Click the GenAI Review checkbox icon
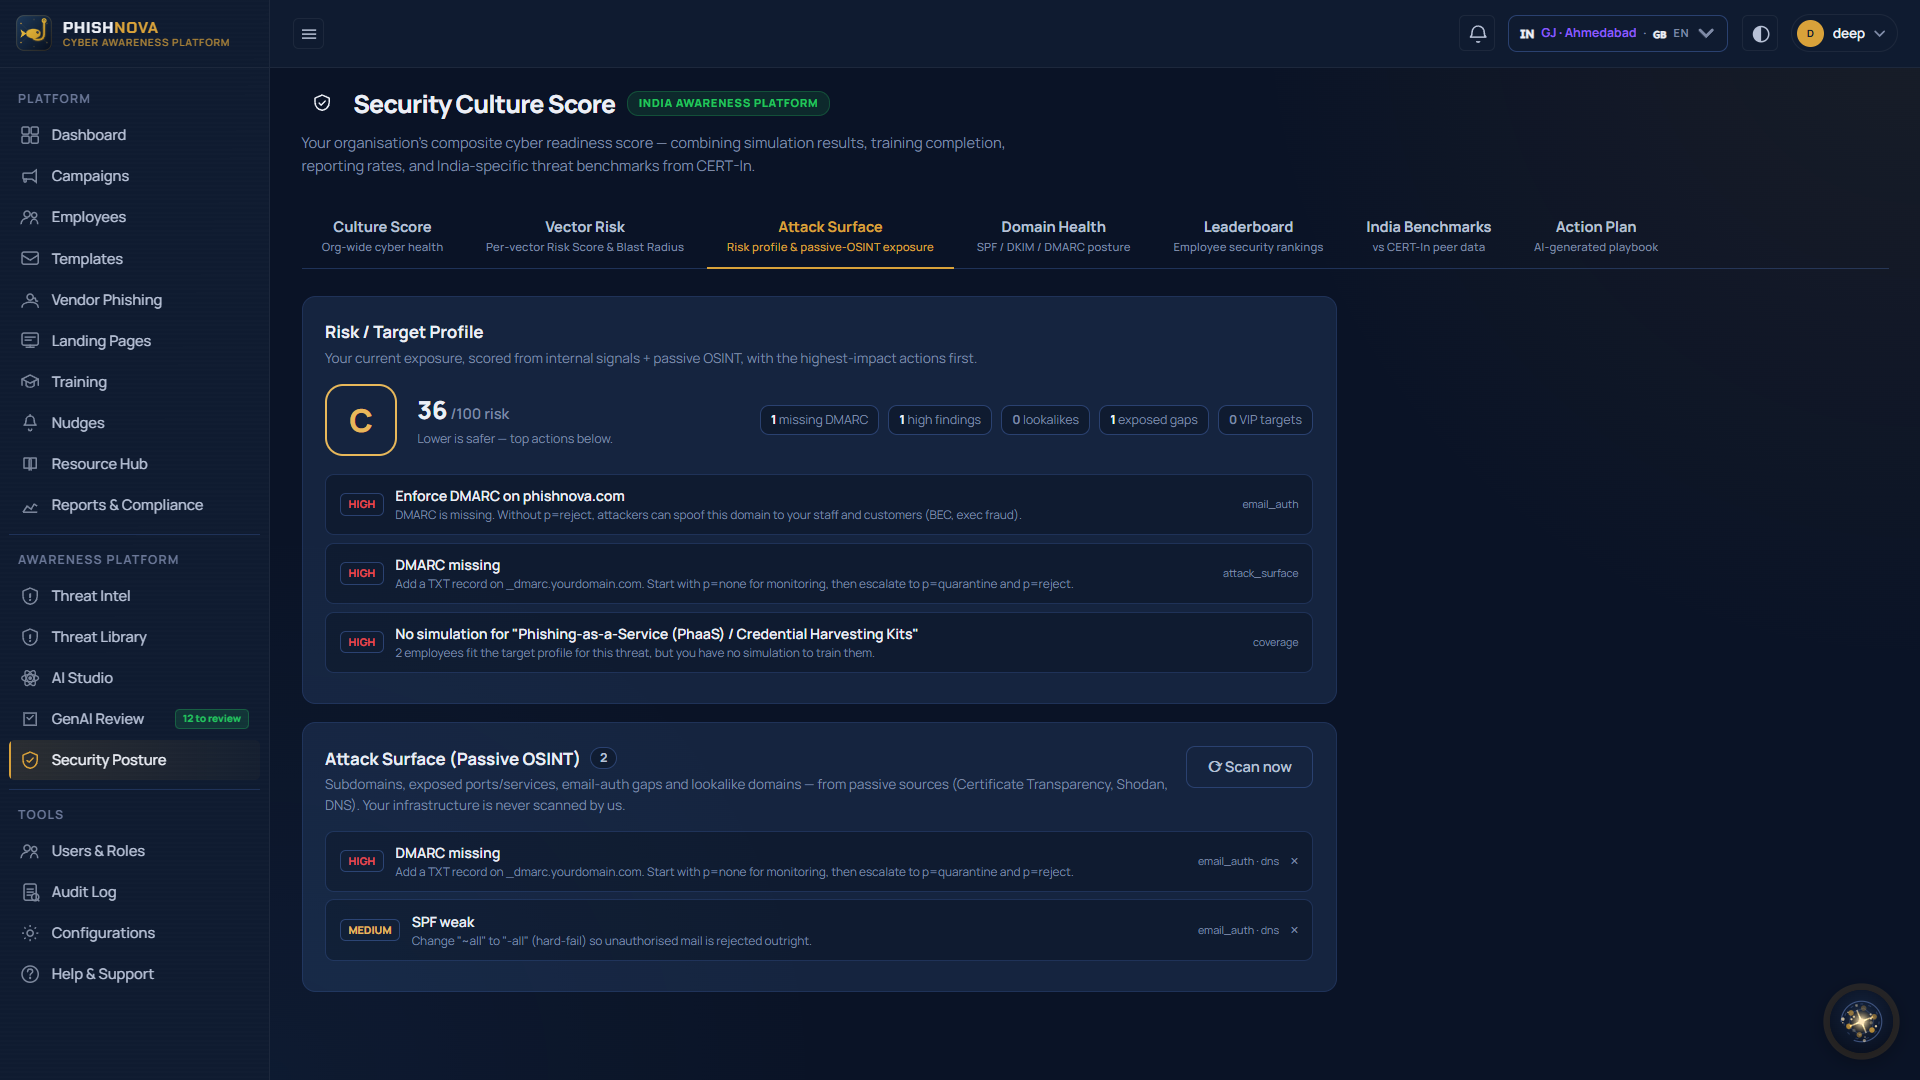This screenshot has height=1080, width=1920. coord(30,719)
